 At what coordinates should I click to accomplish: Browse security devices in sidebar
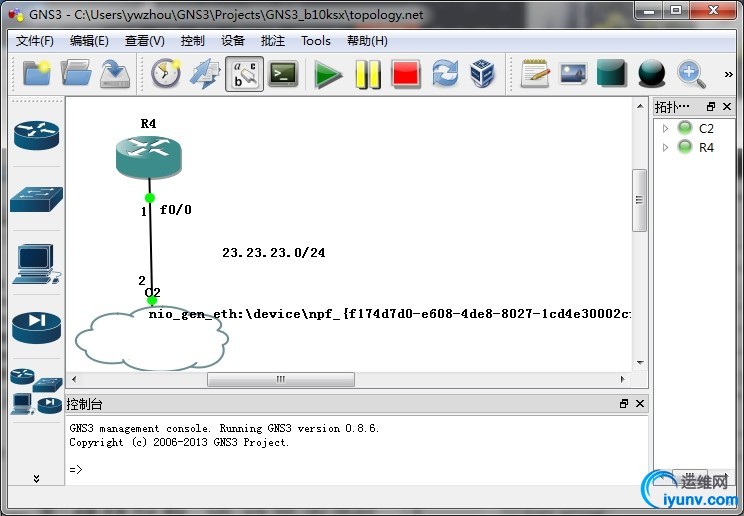37,327
